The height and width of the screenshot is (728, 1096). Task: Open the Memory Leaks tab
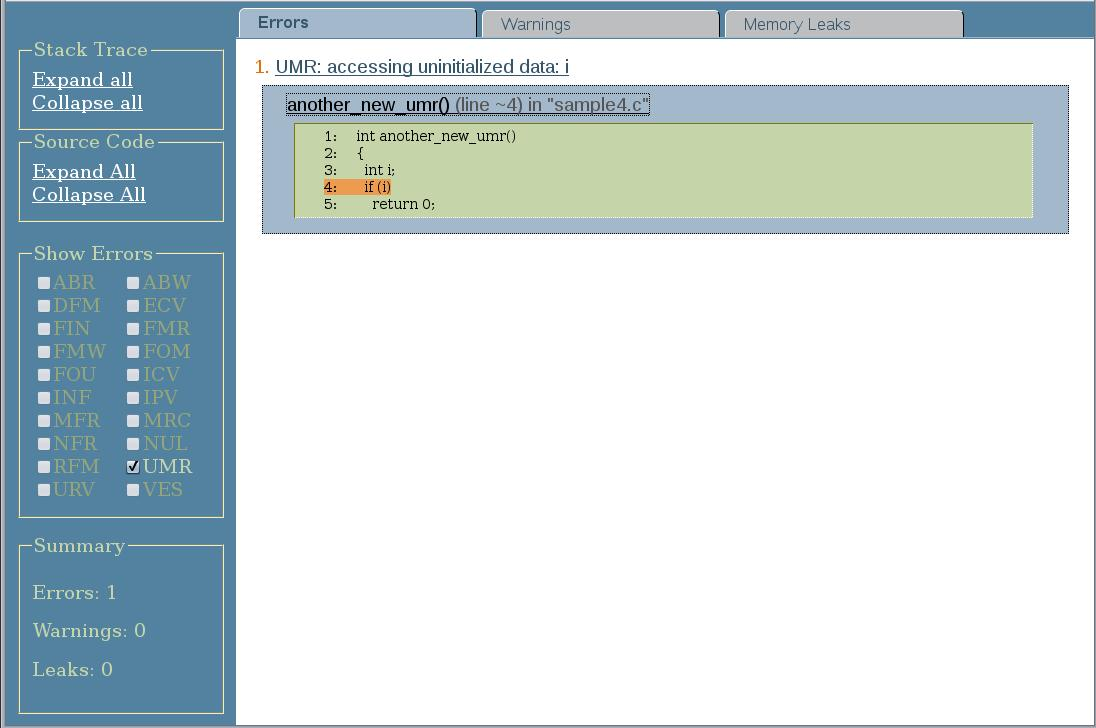(844, 24)
